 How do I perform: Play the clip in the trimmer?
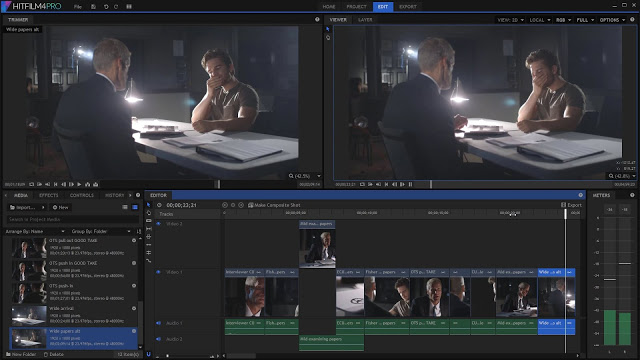[x=79, y=184]
